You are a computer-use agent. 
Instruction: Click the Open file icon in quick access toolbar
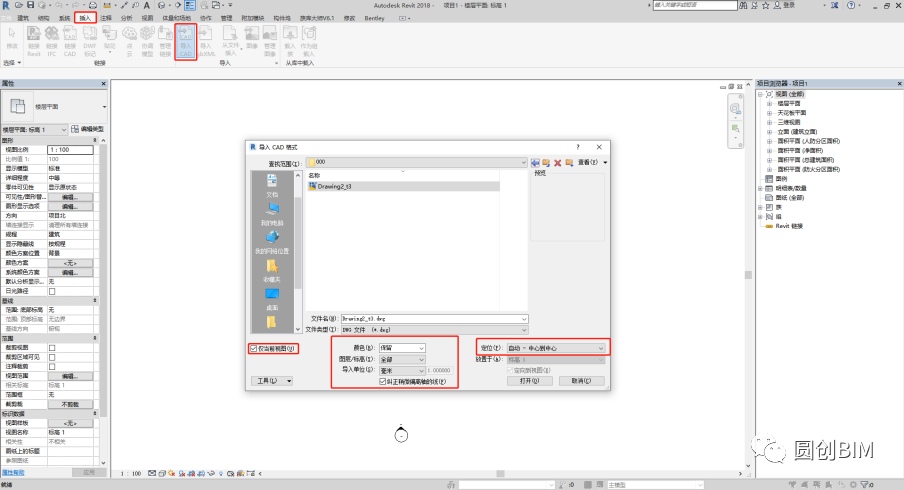click(x=19, y=5)
